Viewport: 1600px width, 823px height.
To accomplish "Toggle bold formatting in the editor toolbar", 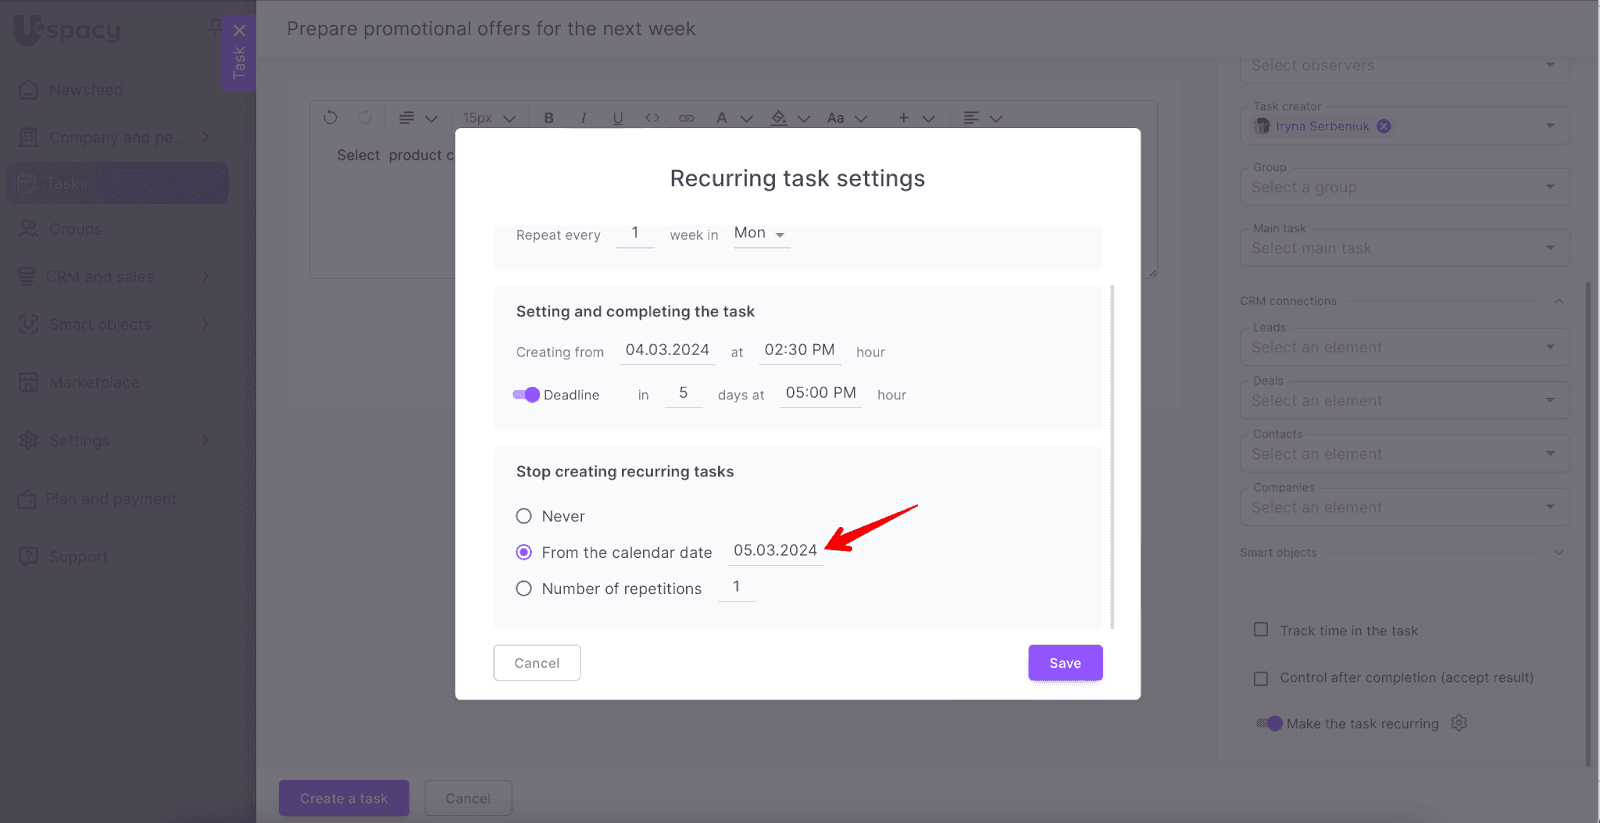I will 549,118.
